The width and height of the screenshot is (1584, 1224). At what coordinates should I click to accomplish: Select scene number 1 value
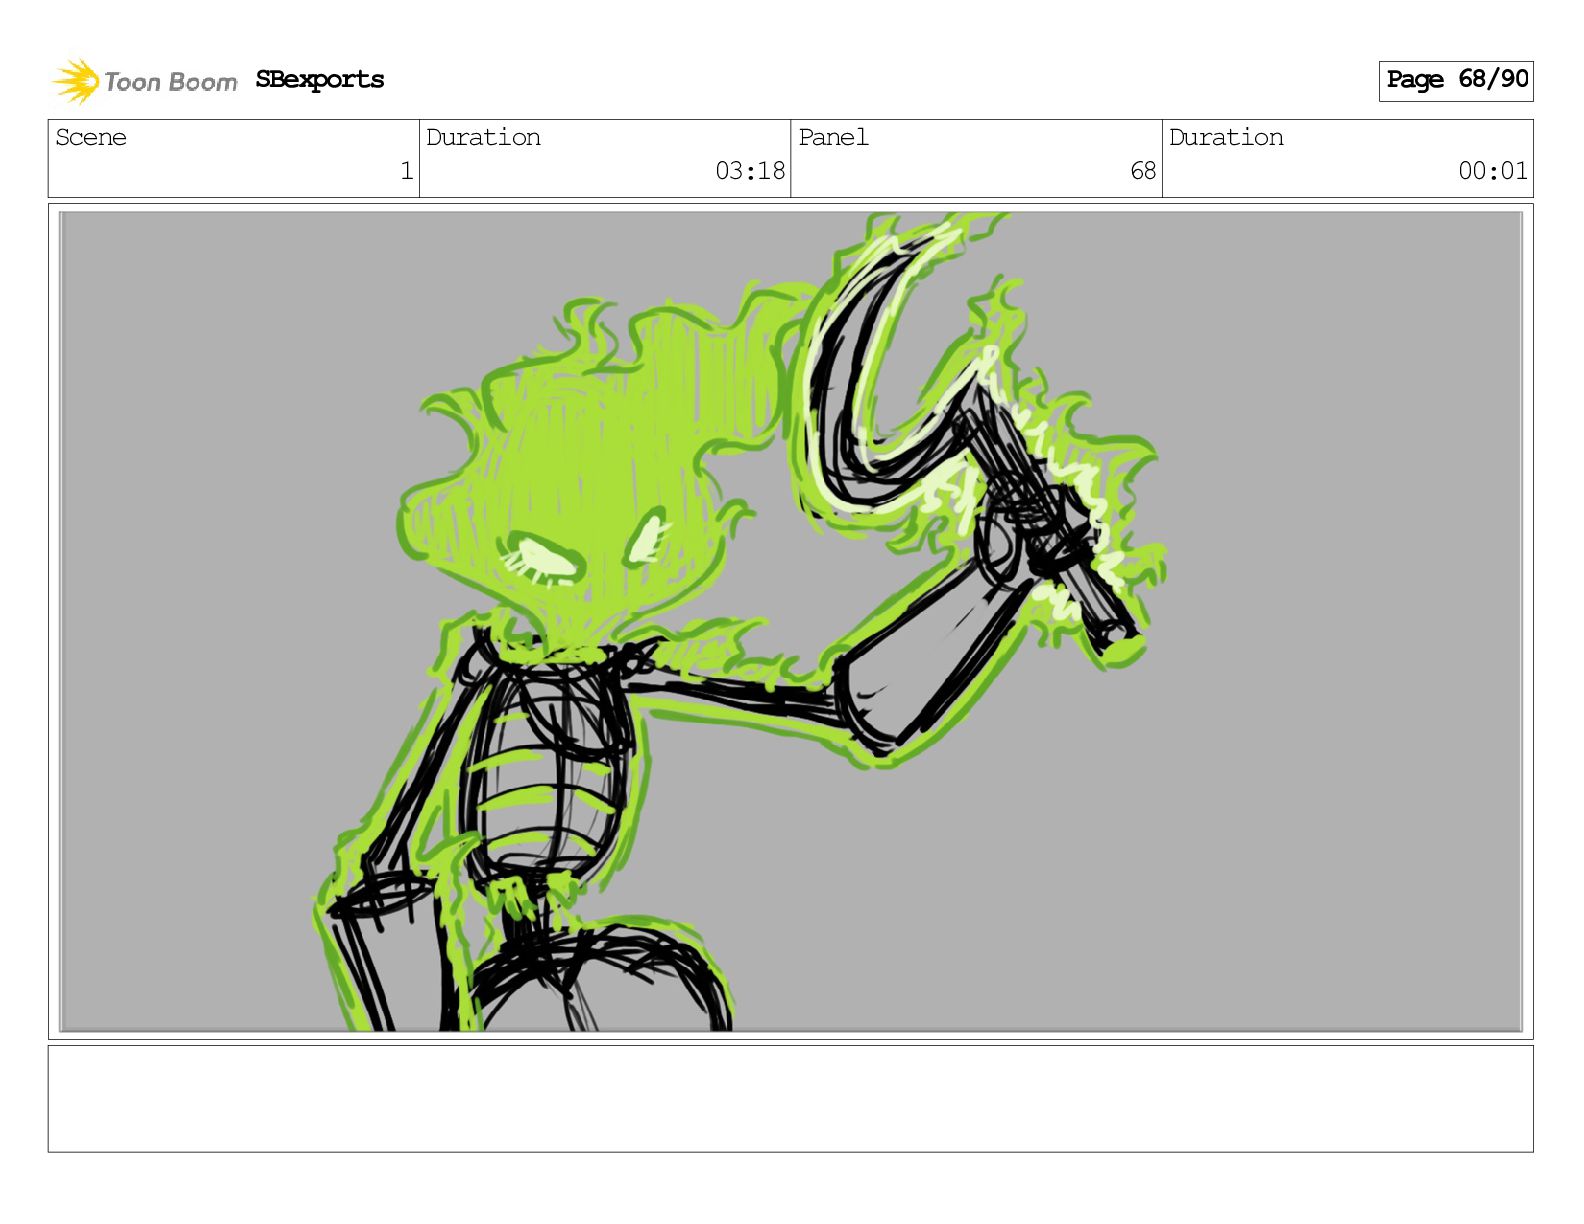coord(407,171)
